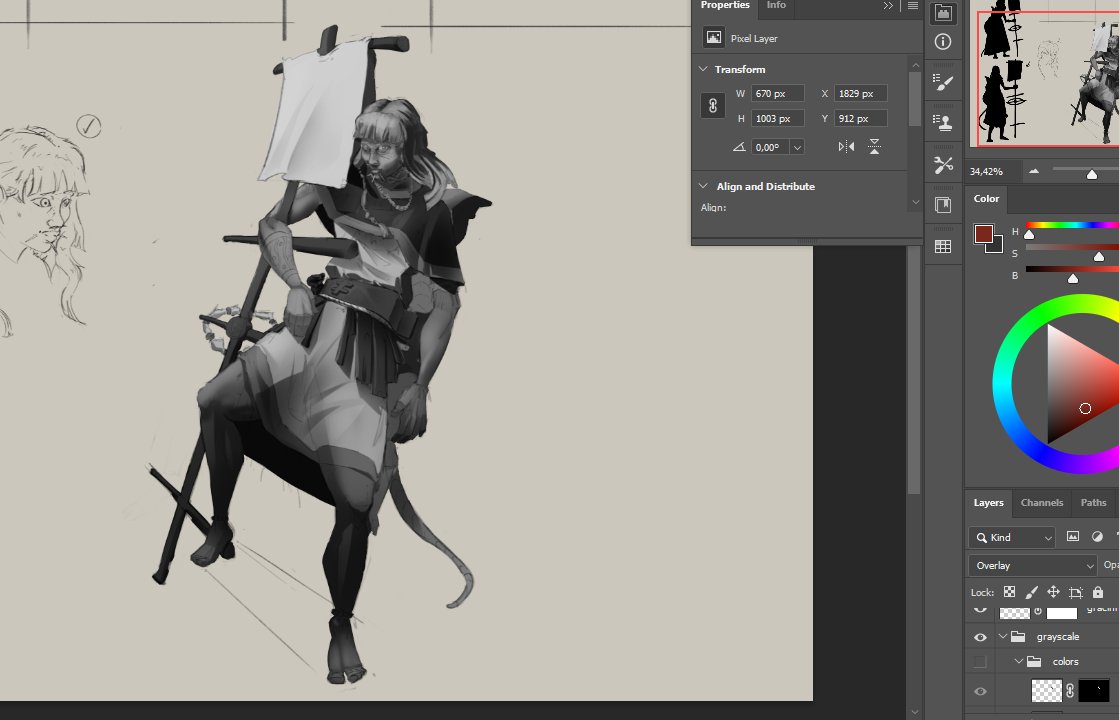The height and width of the screenshot is (720, 1119).
Task: Open the Clone Source stamp panel icon
Action: coord(942,121)
